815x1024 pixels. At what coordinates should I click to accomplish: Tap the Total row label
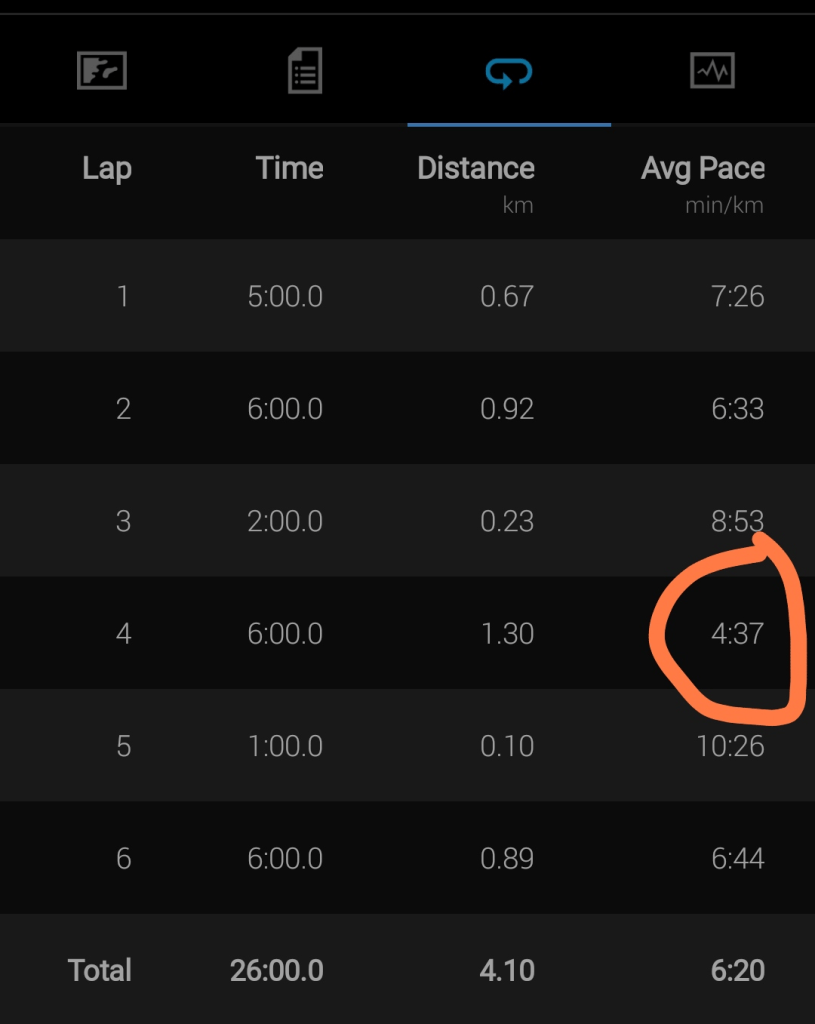(x=100, y=970)
